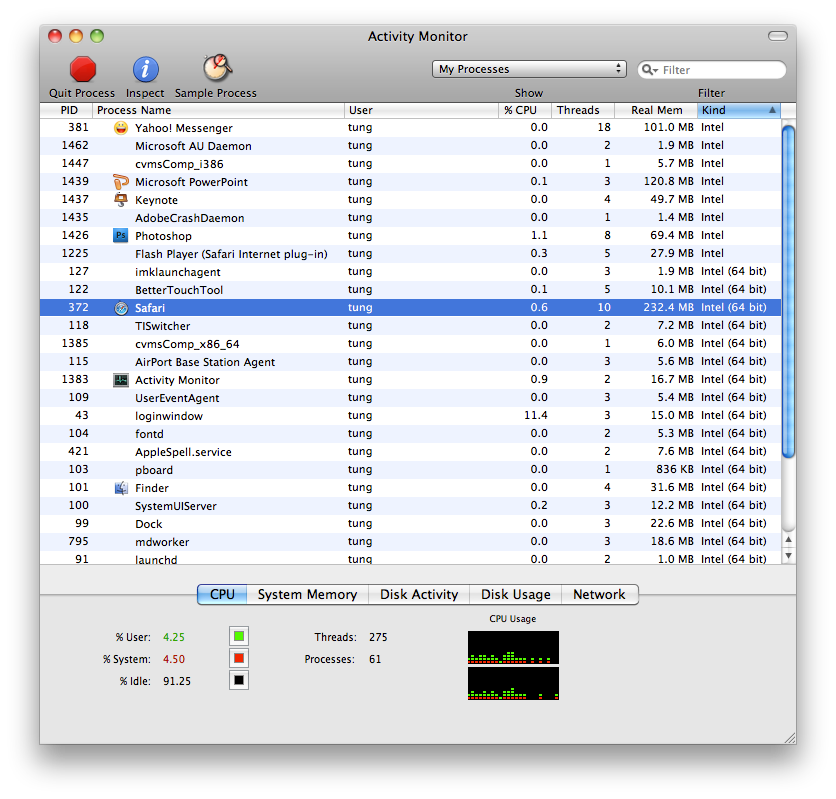Click the Processes count 61 value
This screenshot has width=836, height=799.
[x=375, y=659]
